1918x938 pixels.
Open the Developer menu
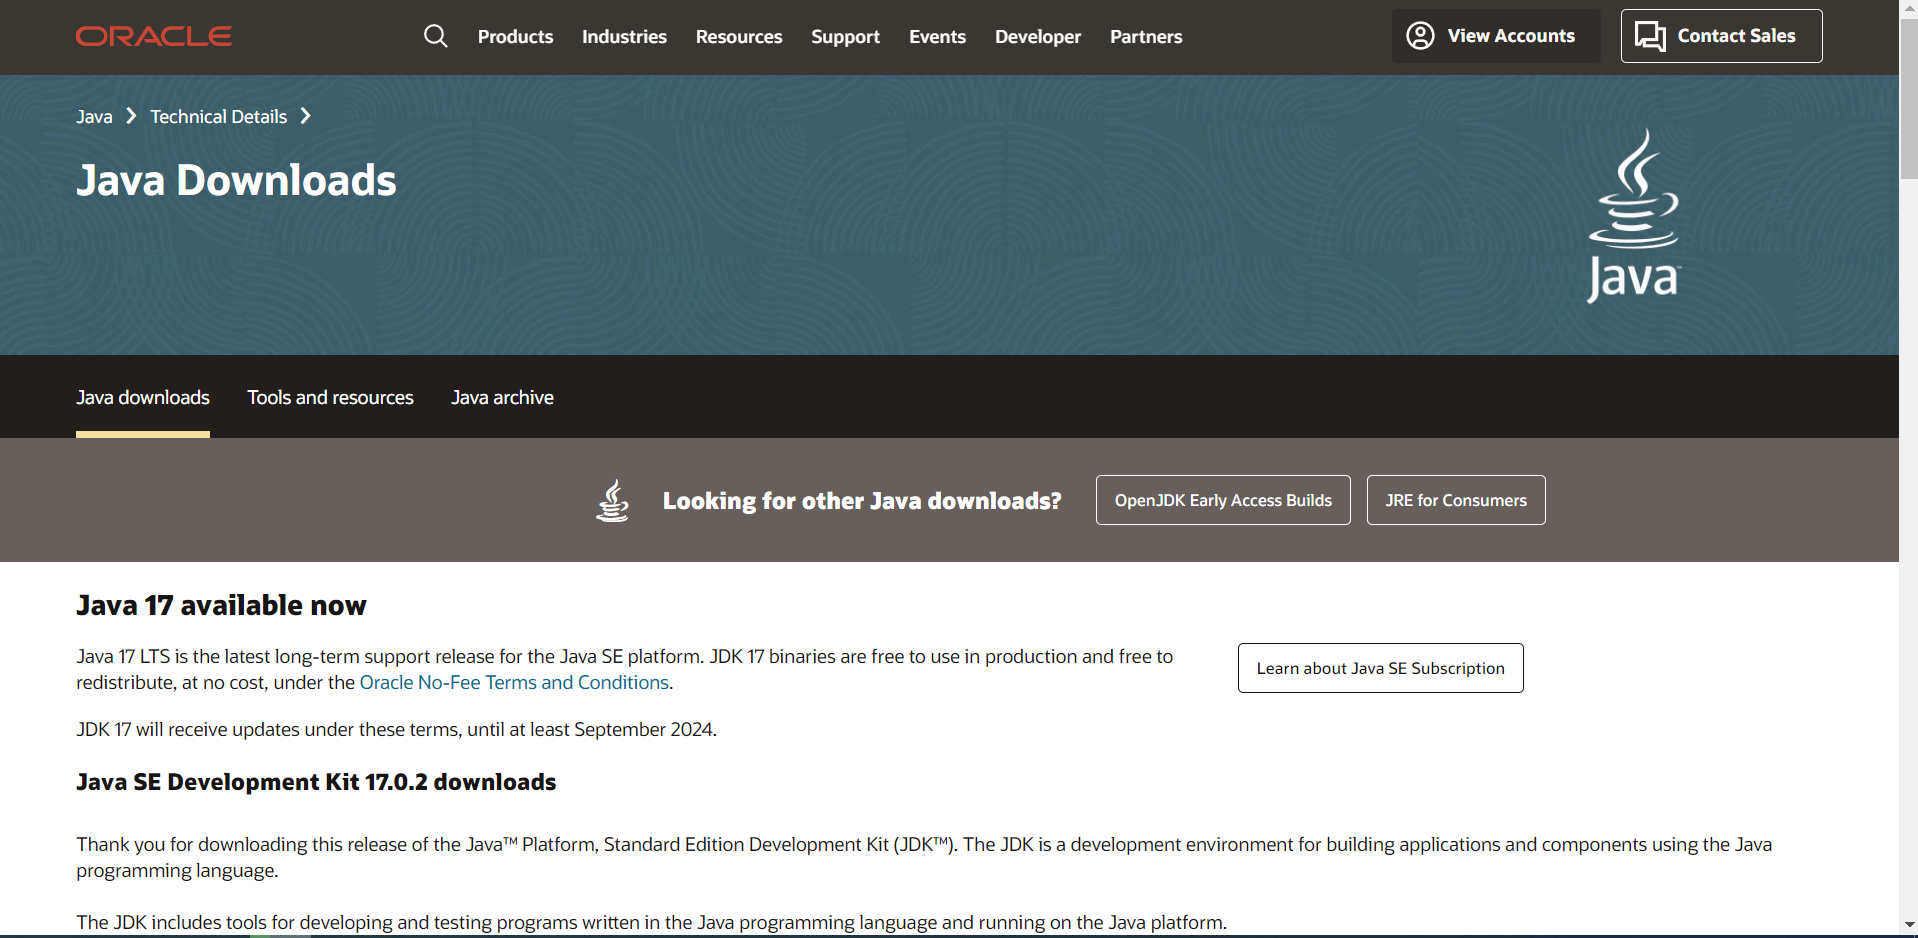click(1038, 36)
